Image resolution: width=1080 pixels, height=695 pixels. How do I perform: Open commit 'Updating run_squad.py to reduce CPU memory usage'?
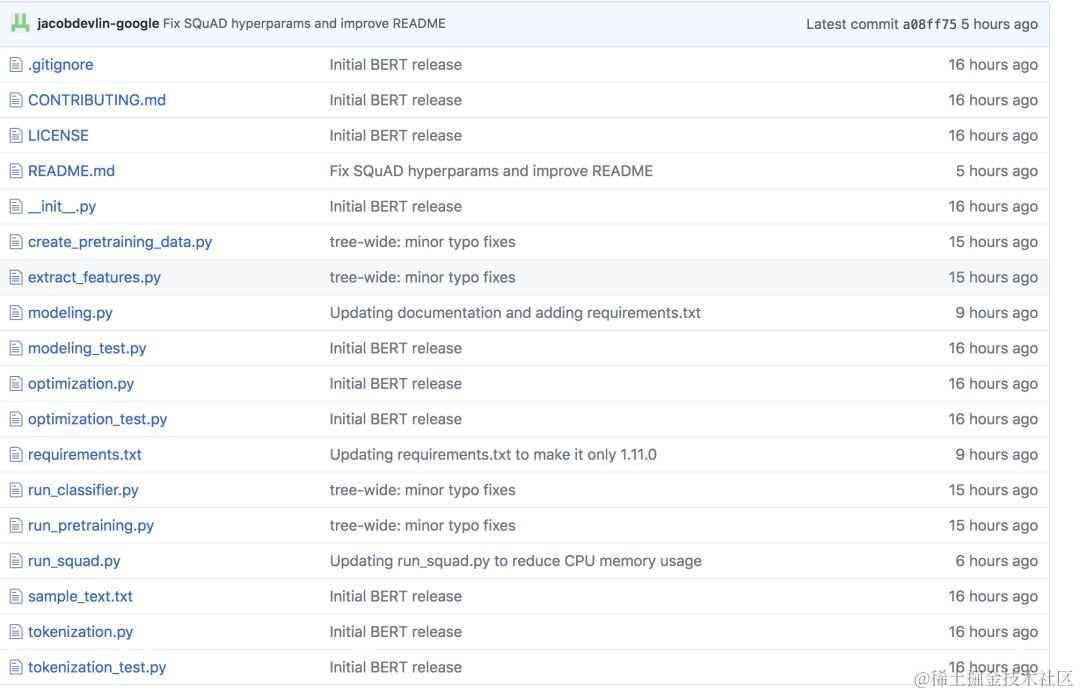pyautogui.click(x=516, y=561)
